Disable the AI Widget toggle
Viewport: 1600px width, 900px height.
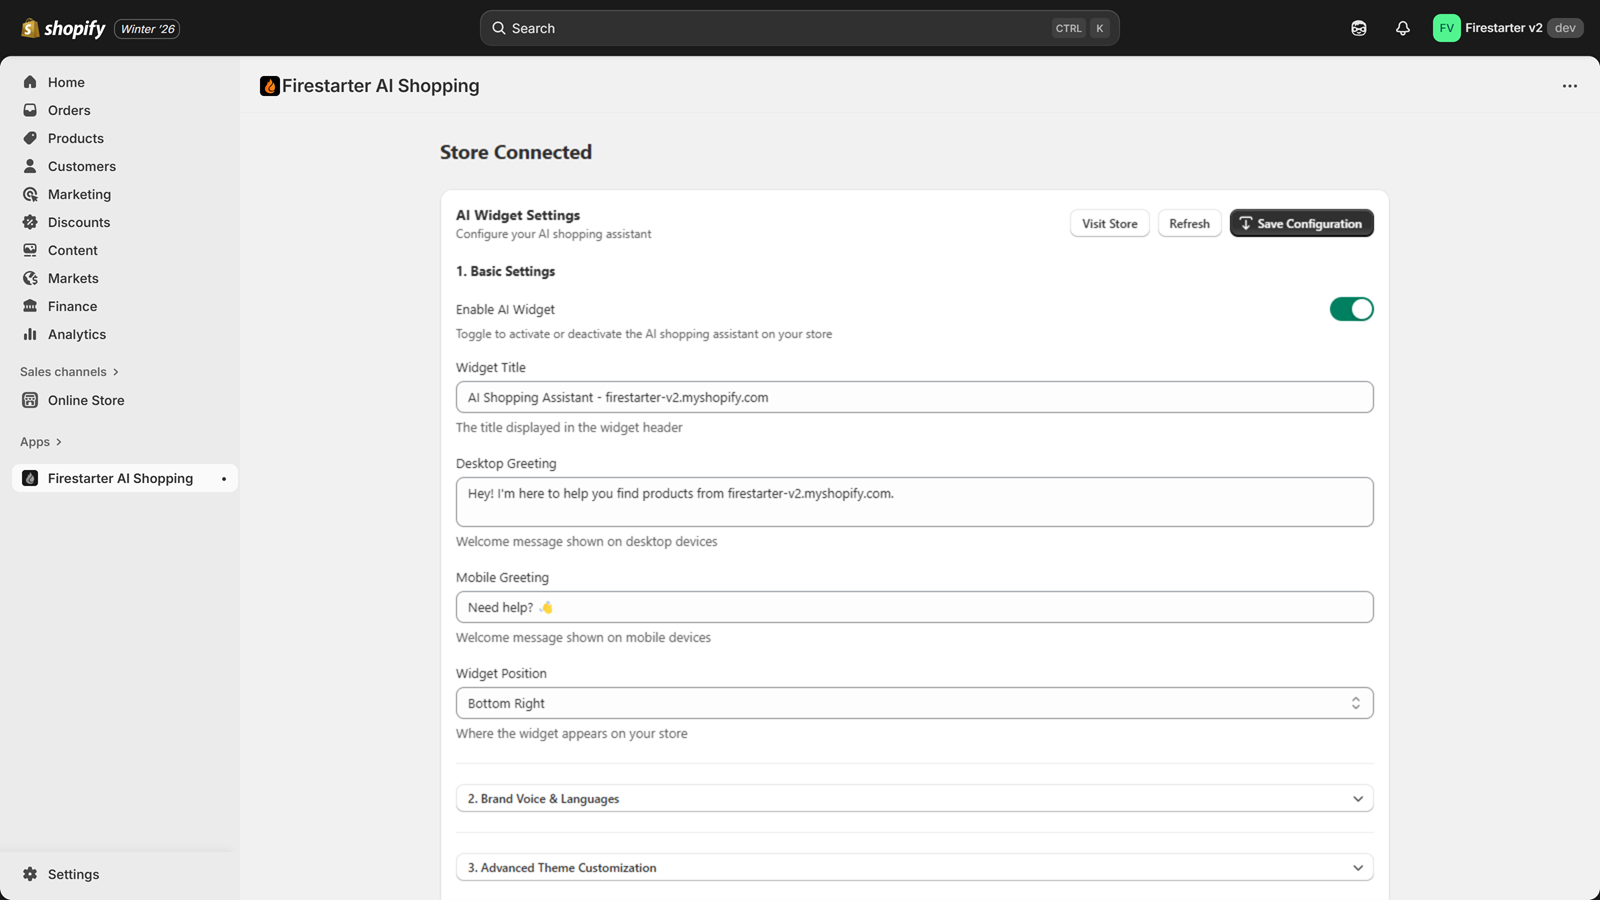[1351, 308]
